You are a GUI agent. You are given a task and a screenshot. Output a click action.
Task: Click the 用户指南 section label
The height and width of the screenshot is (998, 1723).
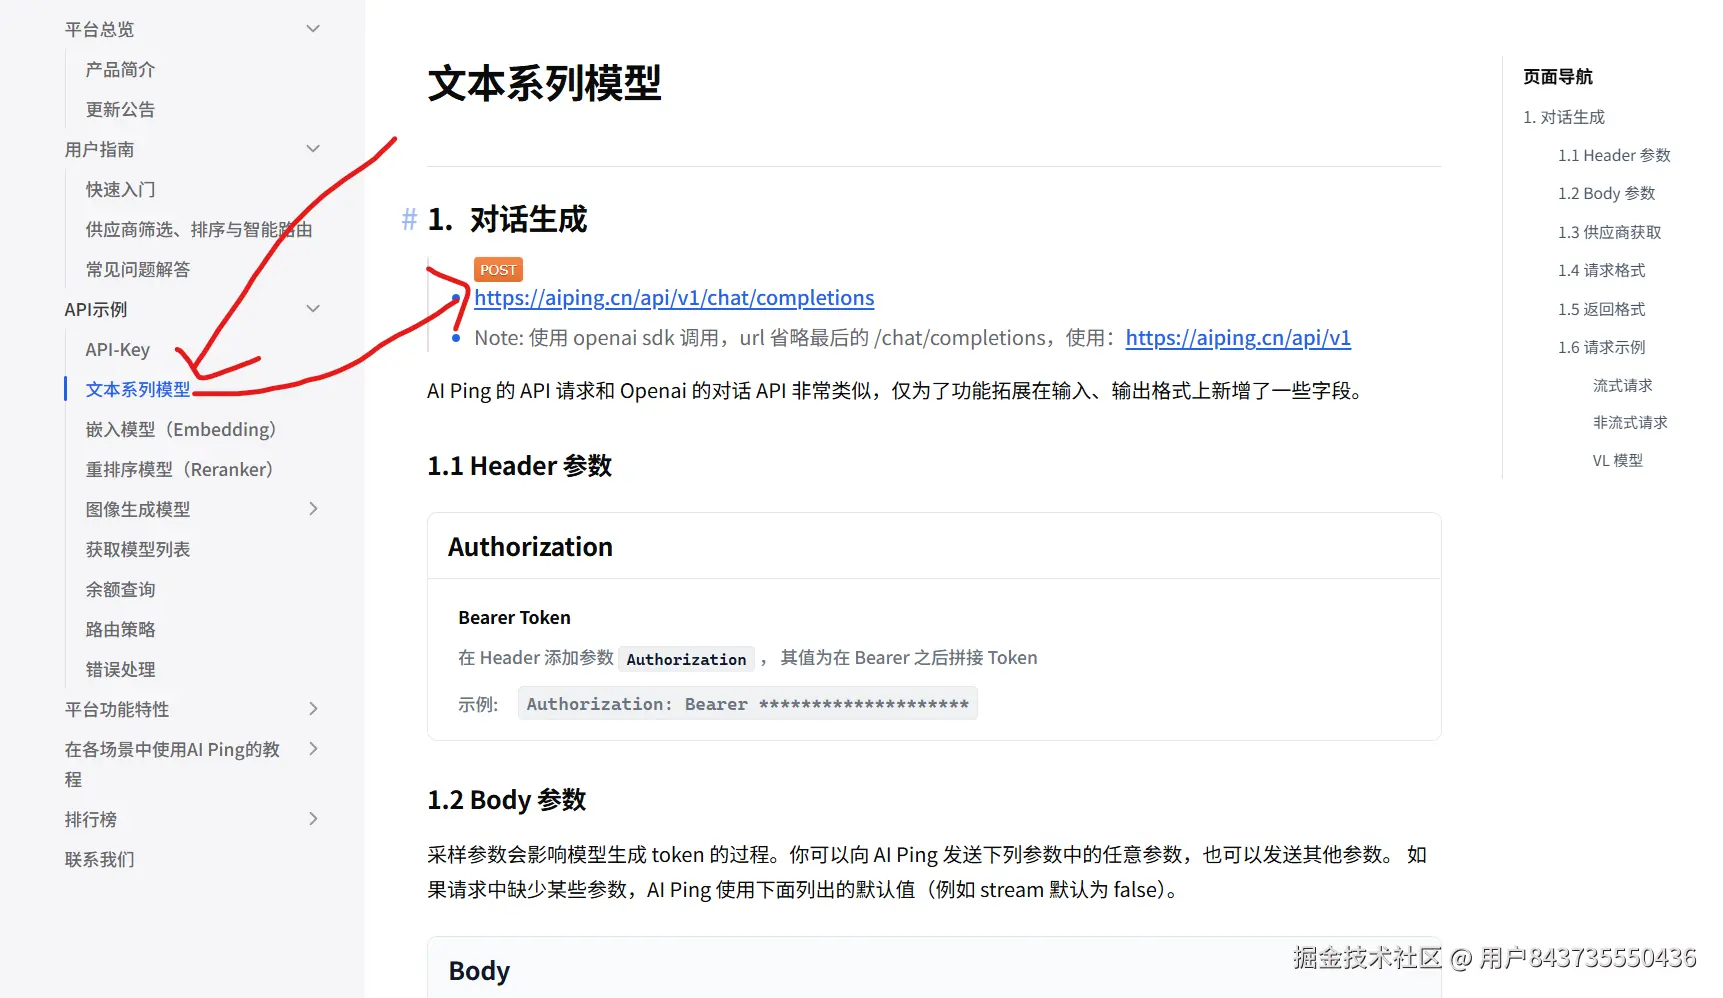tap(99, 149)
